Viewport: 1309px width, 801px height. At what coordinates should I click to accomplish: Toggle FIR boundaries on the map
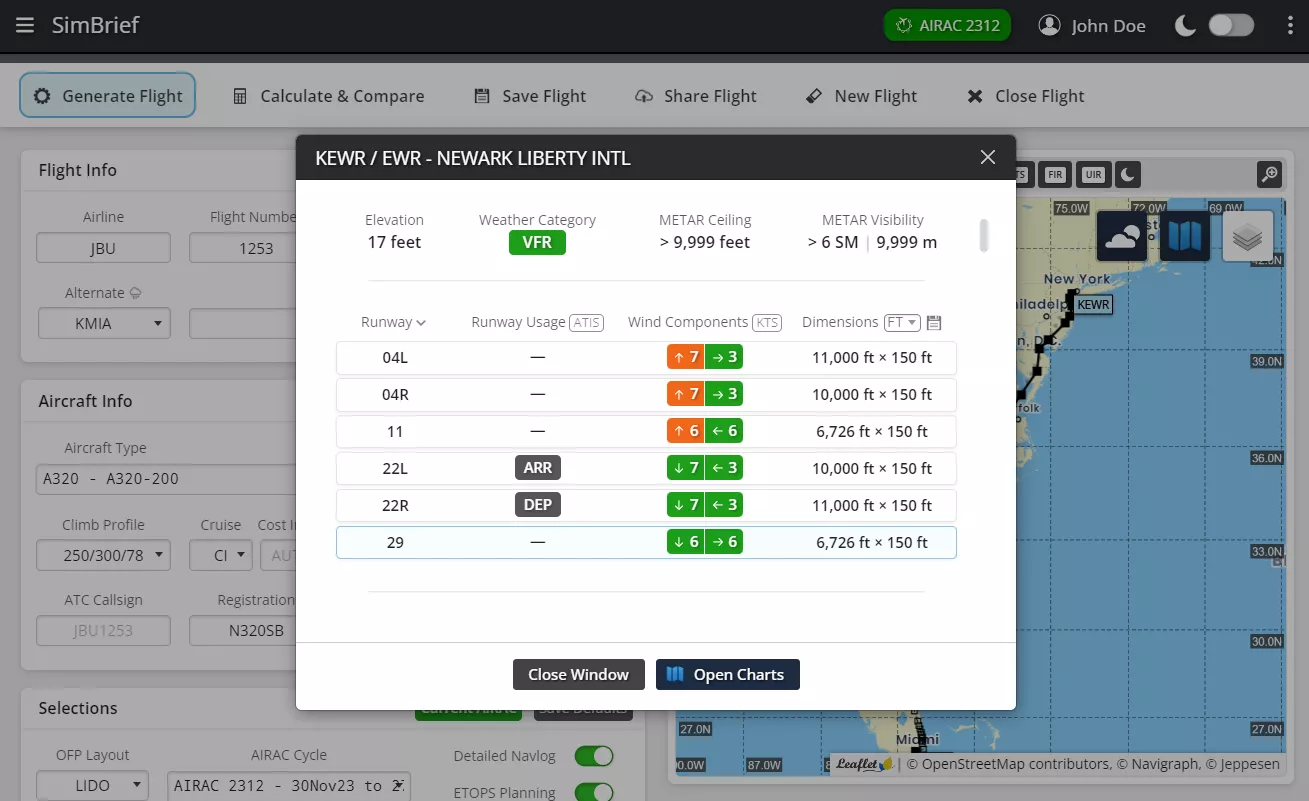(x=1054, y=174)
